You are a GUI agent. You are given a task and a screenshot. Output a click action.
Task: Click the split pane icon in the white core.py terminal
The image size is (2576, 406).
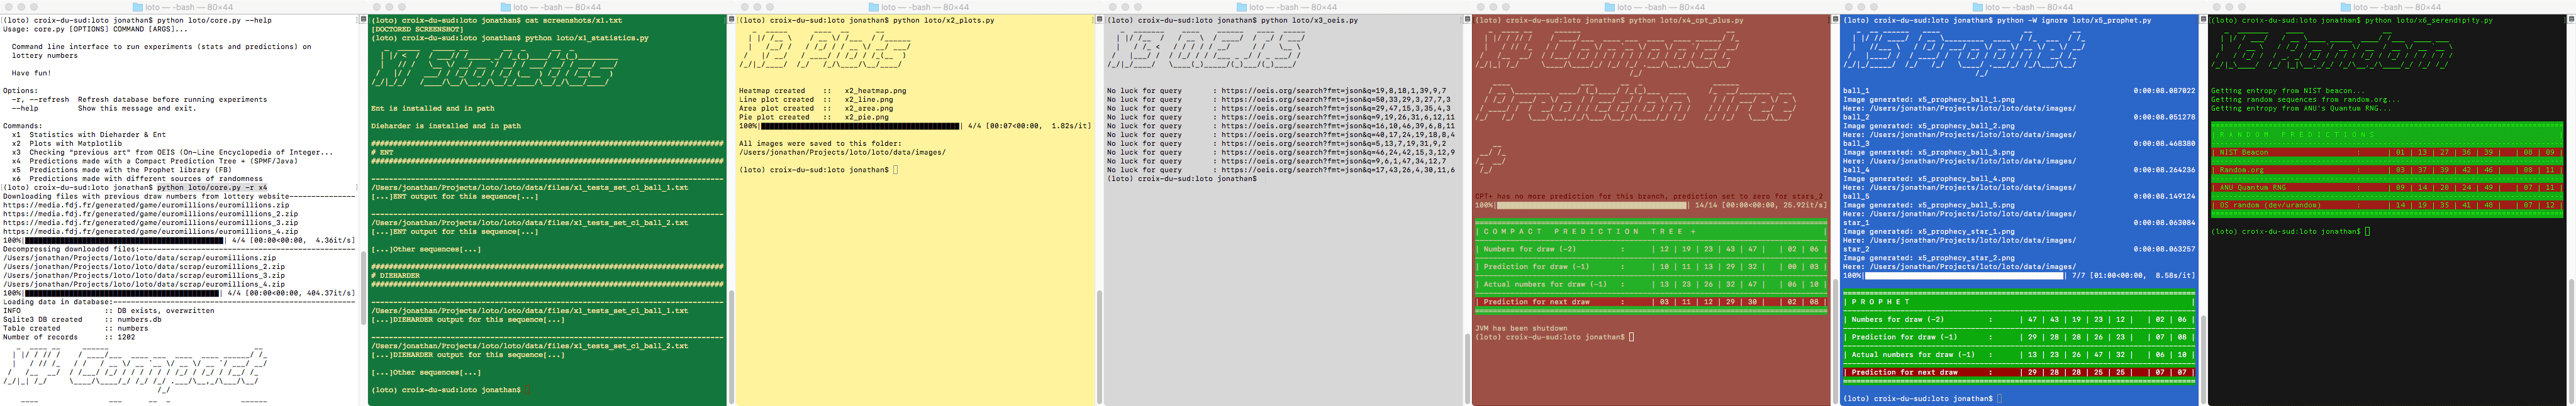363,19
